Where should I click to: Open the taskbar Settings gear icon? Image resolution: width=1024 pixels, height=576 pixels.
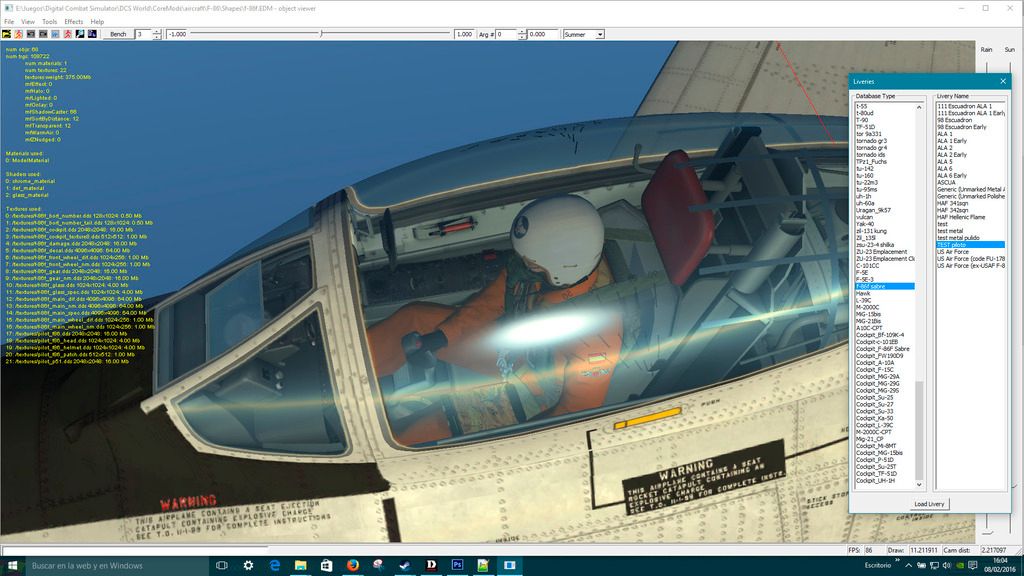(x=248, y=565)
